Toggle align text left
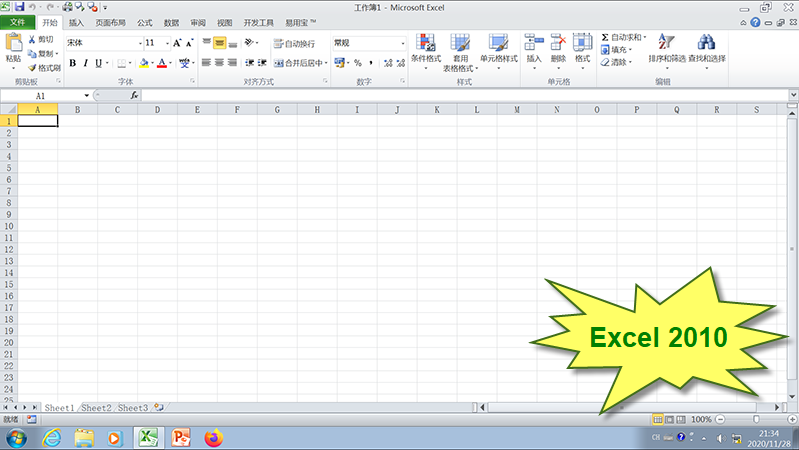Screen dimensions: 799x450 tap(206, 63)
